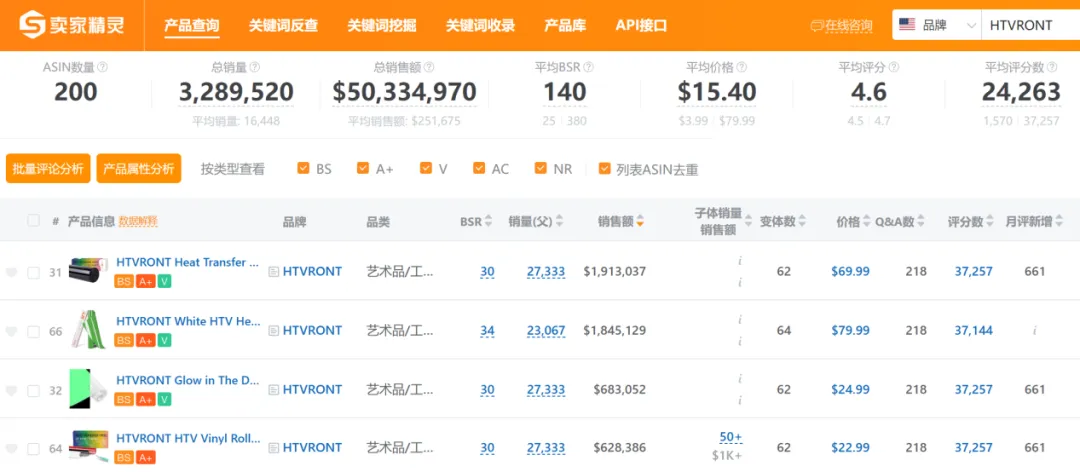1080x472 pixels.
Task: Click help icon next to ASIN数量
Action: click(103, 68)
